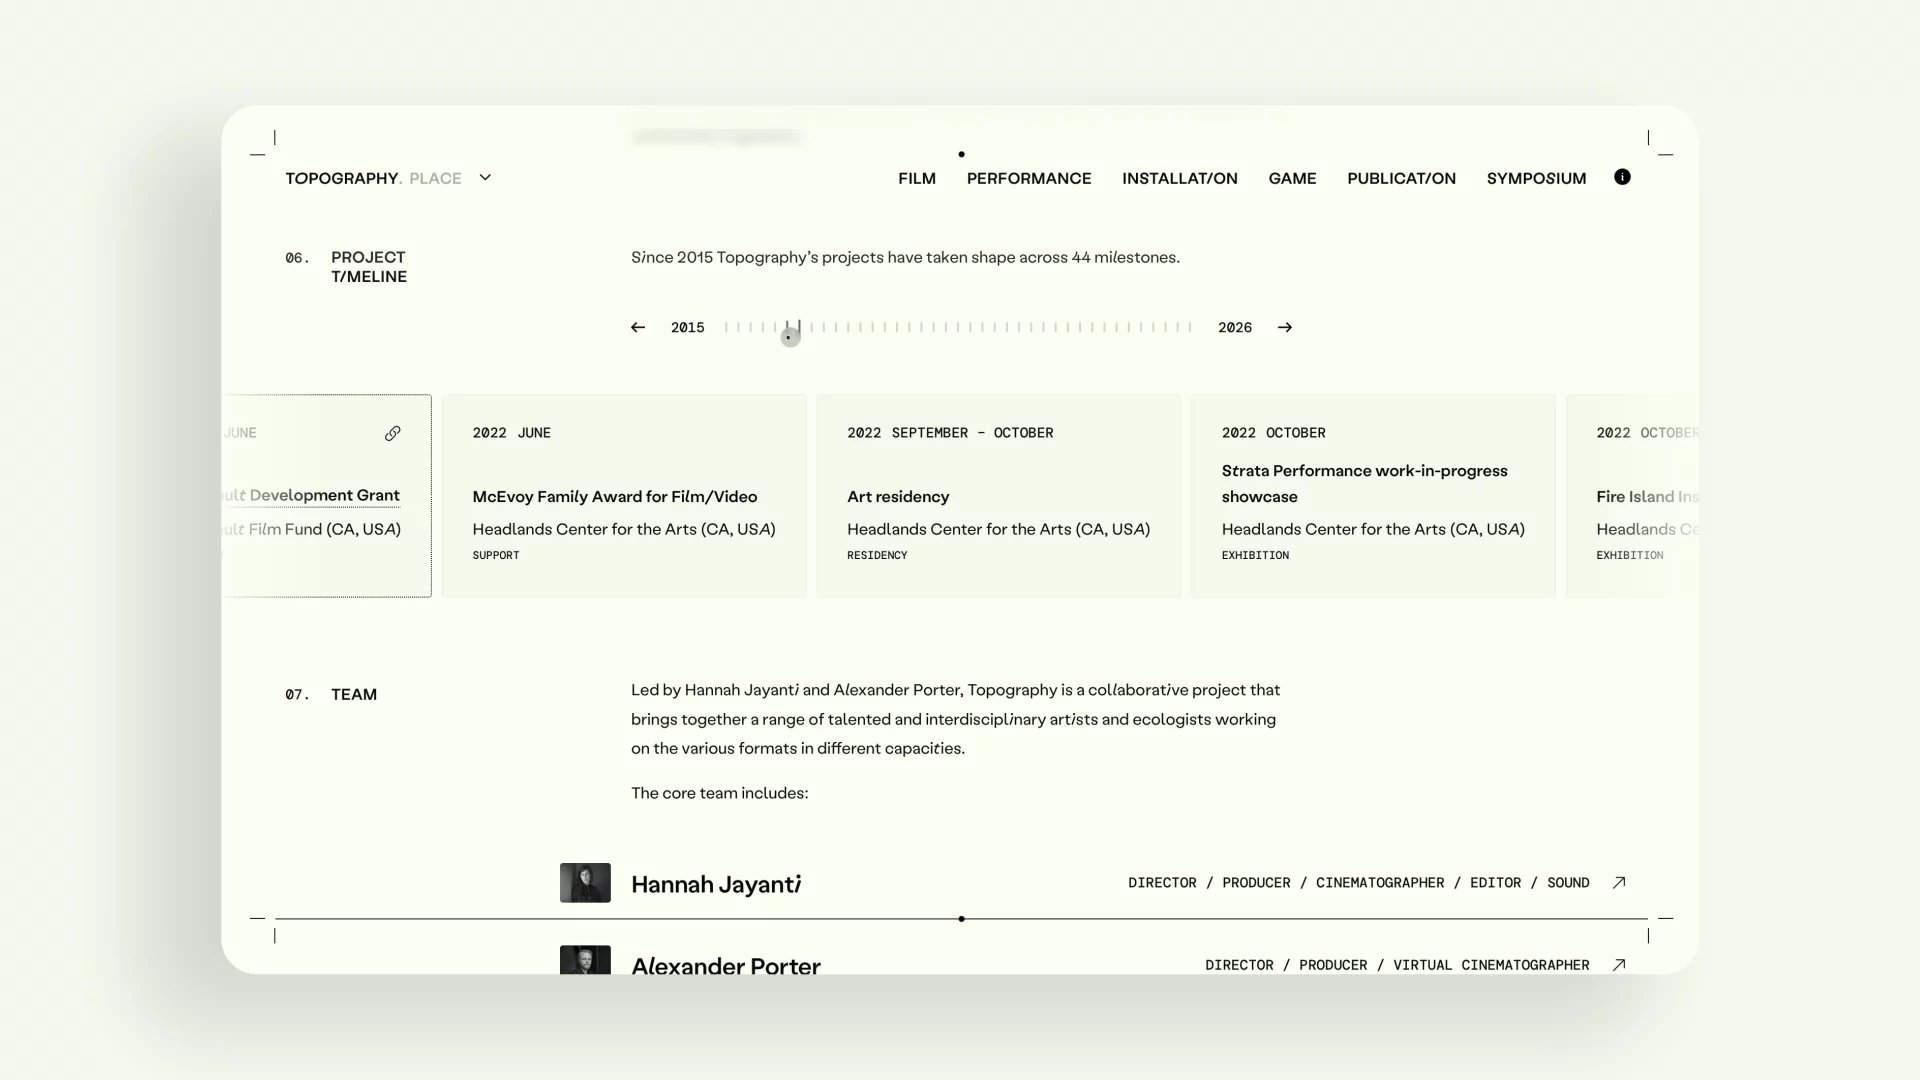Go to previous timeline milestone arrow

pos(638,328)
